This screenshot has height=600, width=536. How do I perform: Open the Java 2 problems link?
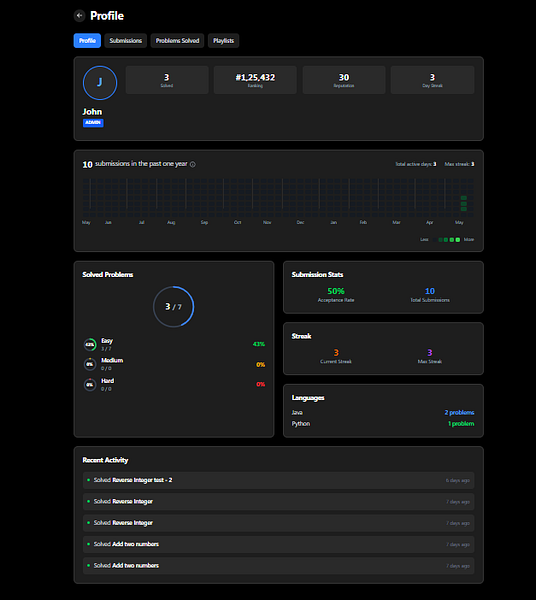pyautogui.click(x=459, y=412)
